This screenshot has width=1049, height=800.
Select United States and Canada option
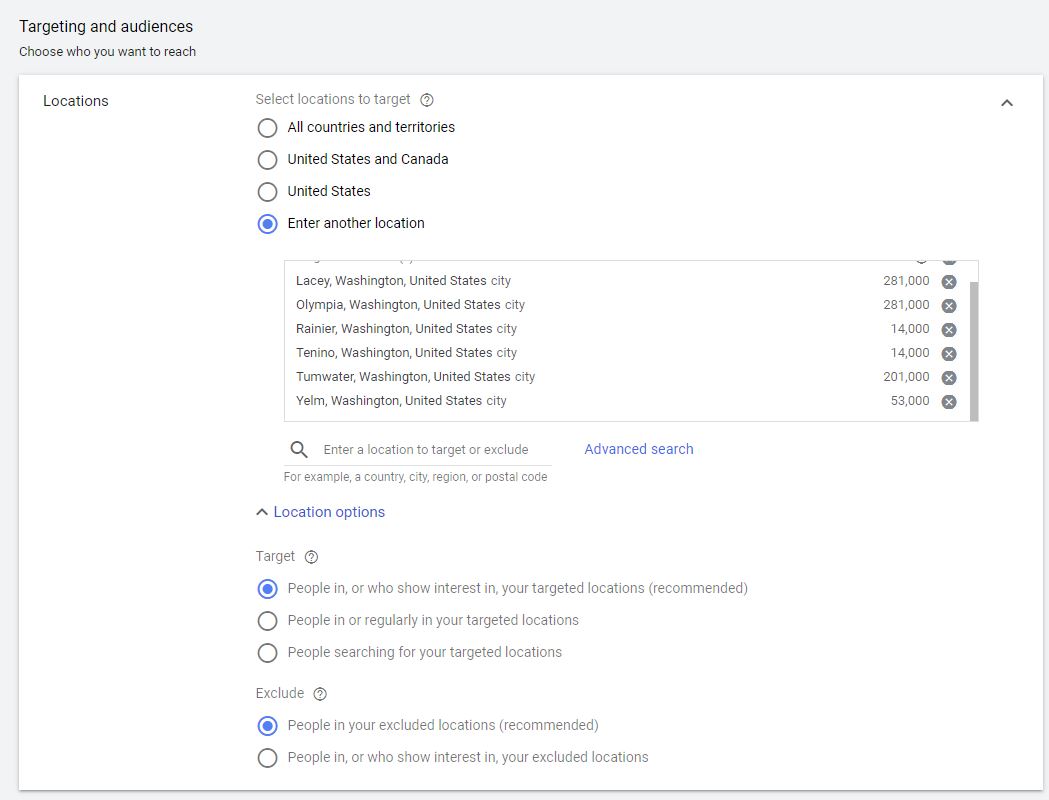(267, 160)
